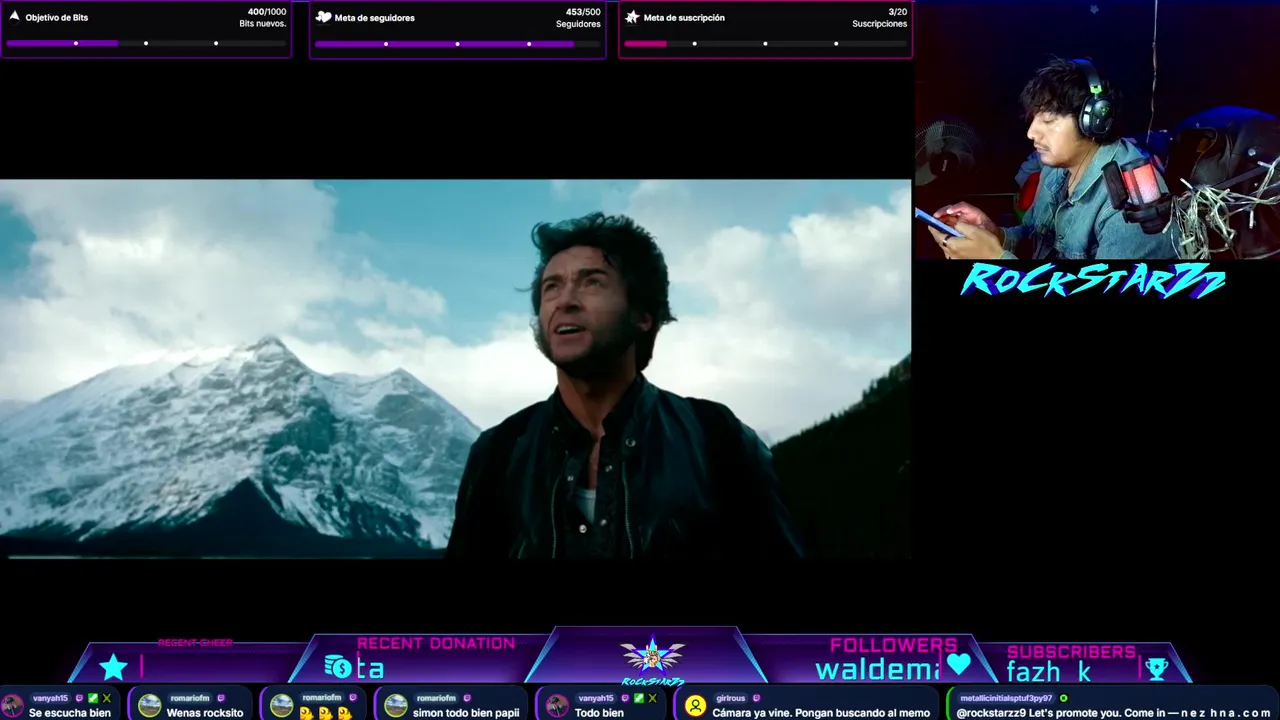Click the heart icon beside Meta de seguidores
Viewport: 1280px width, 720px height.
[323, 17]
